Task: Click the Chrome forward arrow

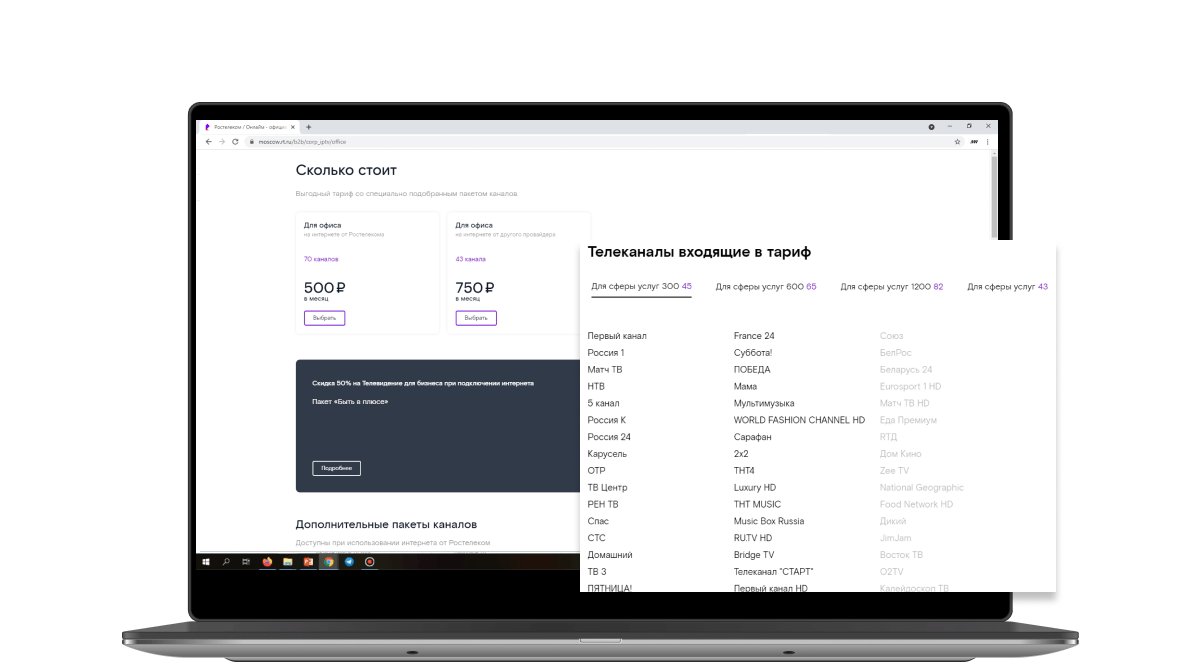Action: pos(222,142)
